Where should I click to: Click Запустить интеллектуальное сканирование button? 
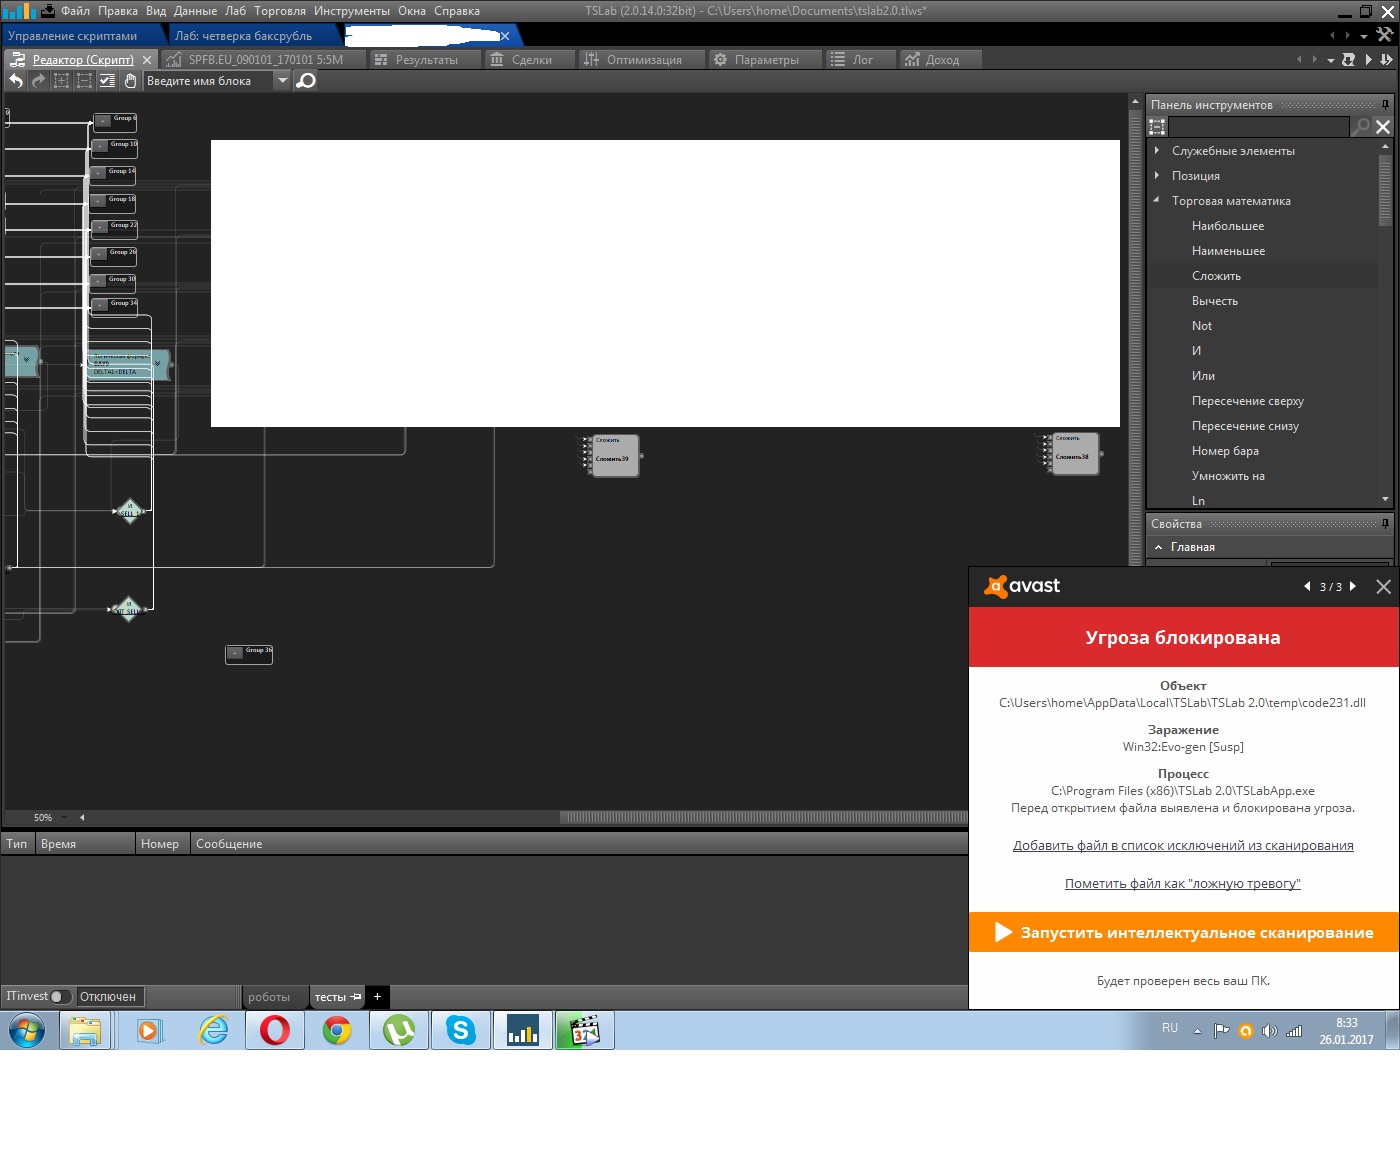point(1183,933)
